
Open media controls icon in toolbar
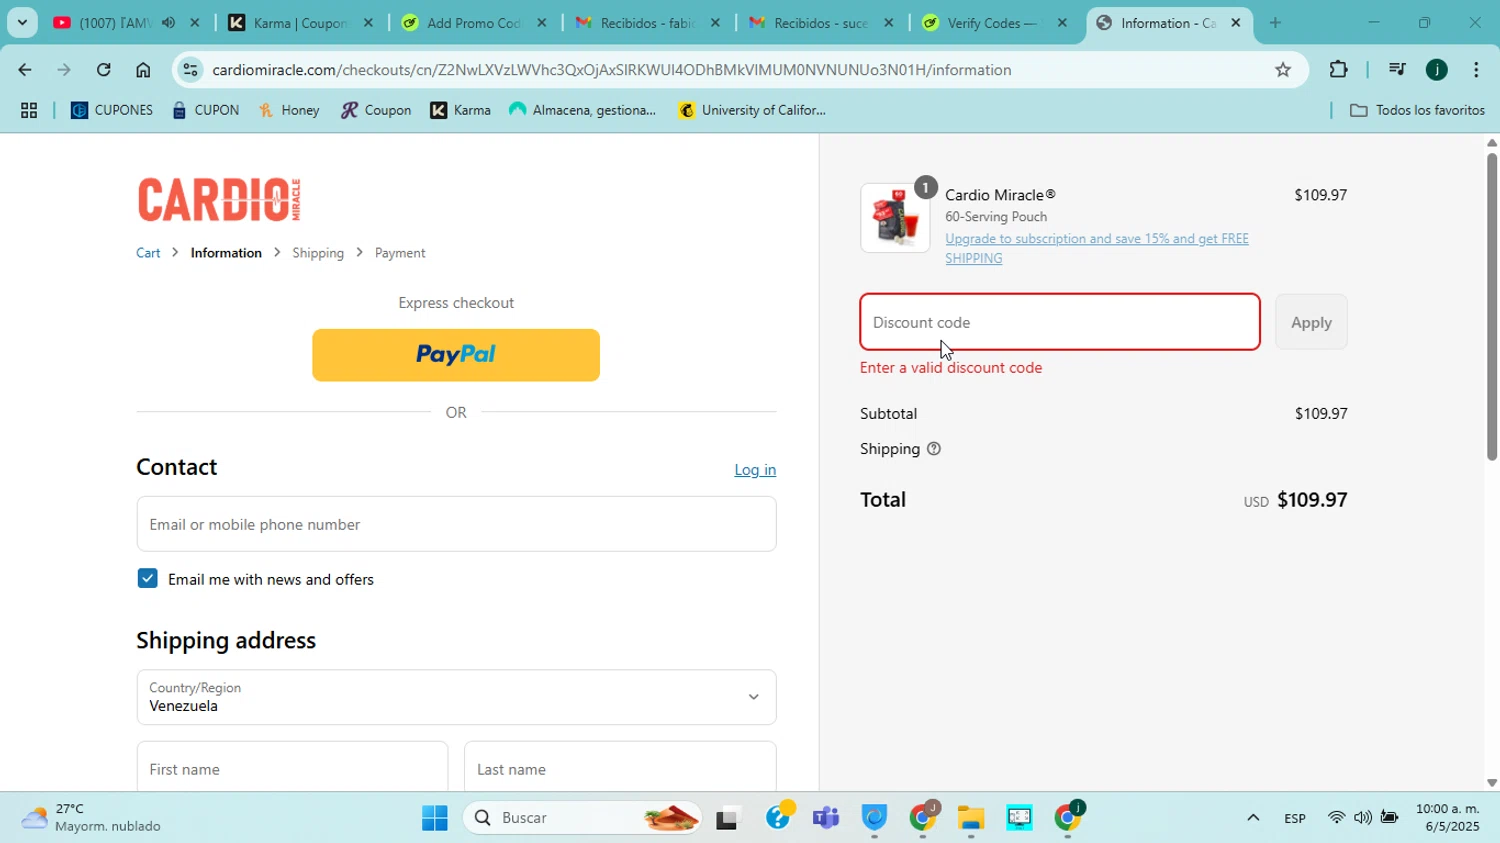coord(1397,70)
